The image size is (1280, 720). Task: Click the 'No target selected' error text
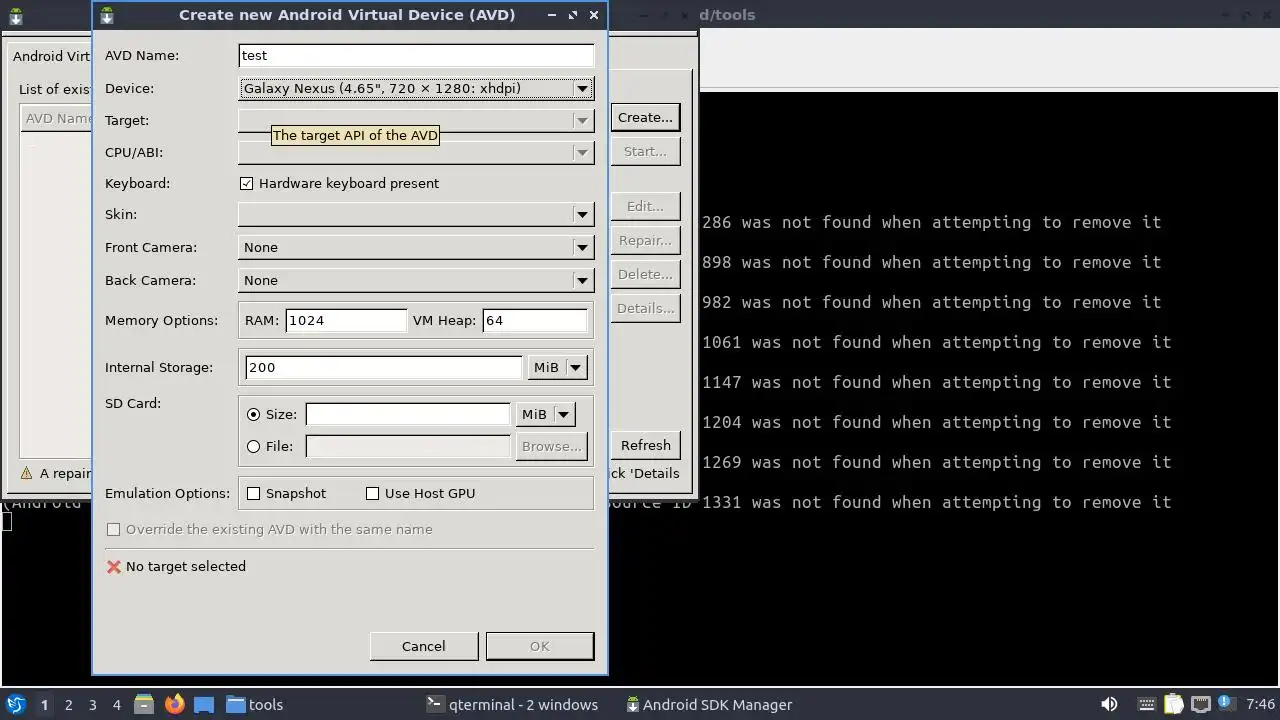[186, 566]
